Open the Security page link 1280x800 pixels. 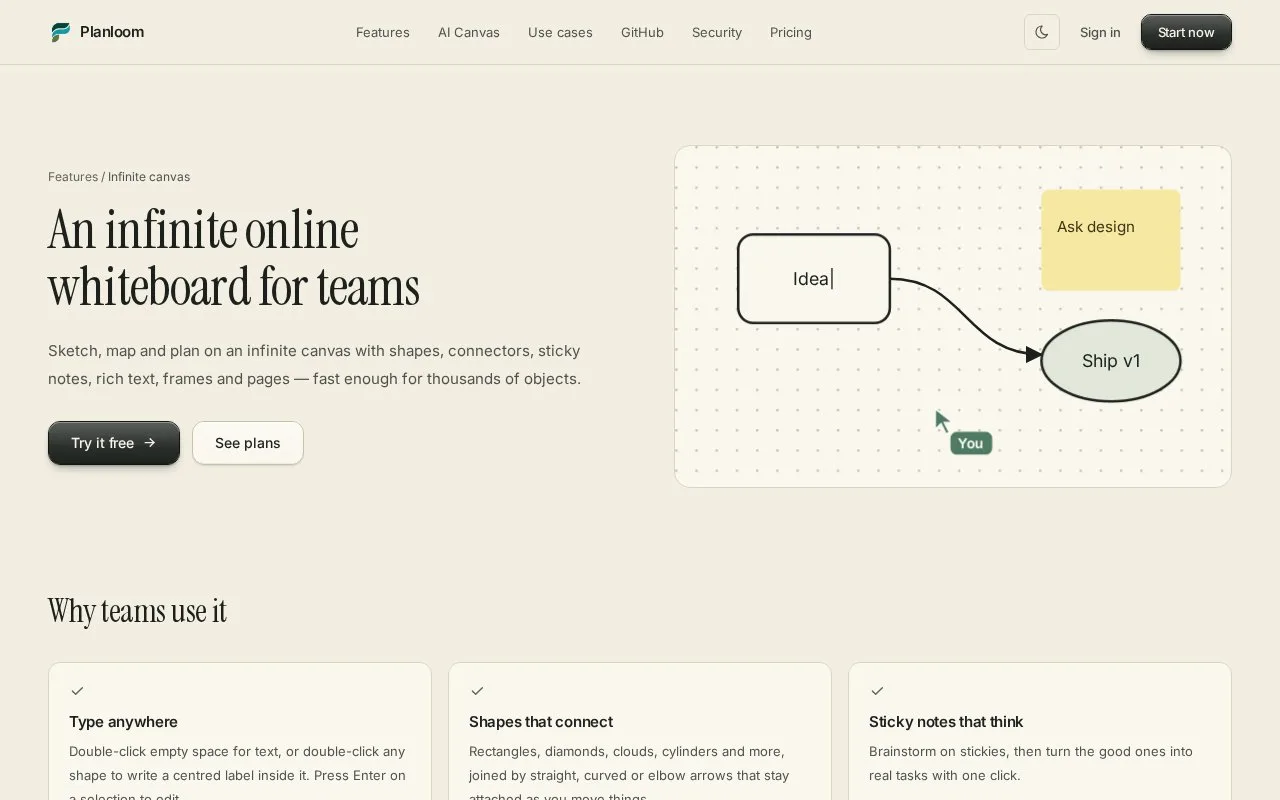point(717,32)
